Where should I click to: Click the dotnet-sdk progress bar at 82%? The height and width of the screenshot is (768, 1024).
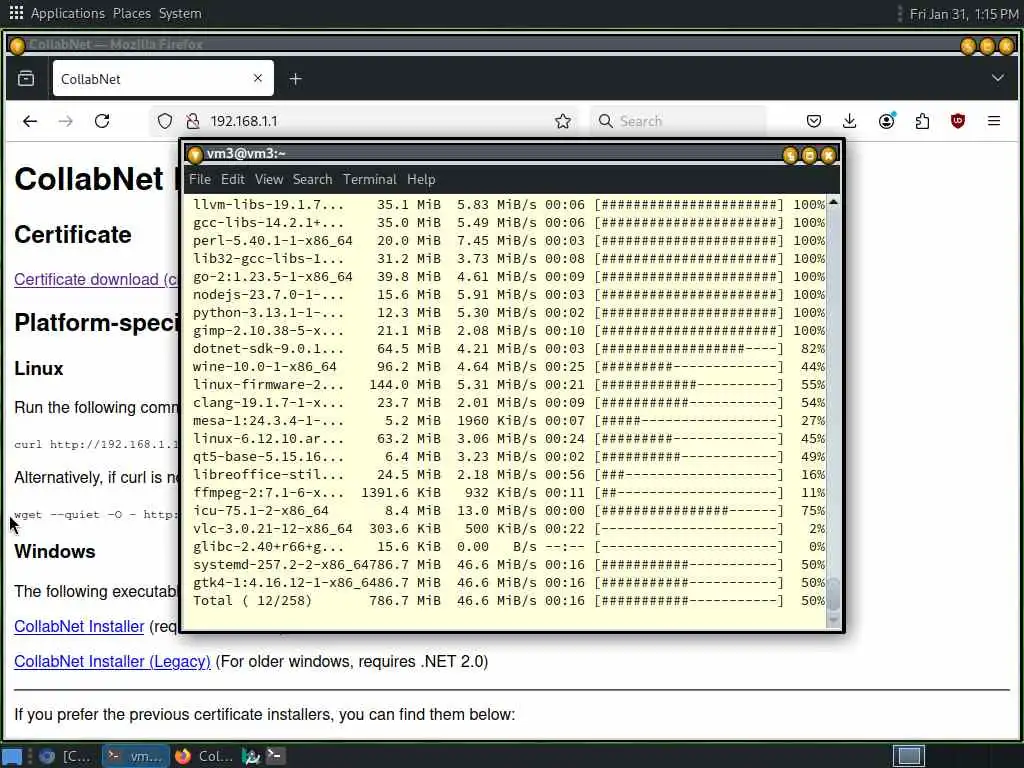click(689, 349)
